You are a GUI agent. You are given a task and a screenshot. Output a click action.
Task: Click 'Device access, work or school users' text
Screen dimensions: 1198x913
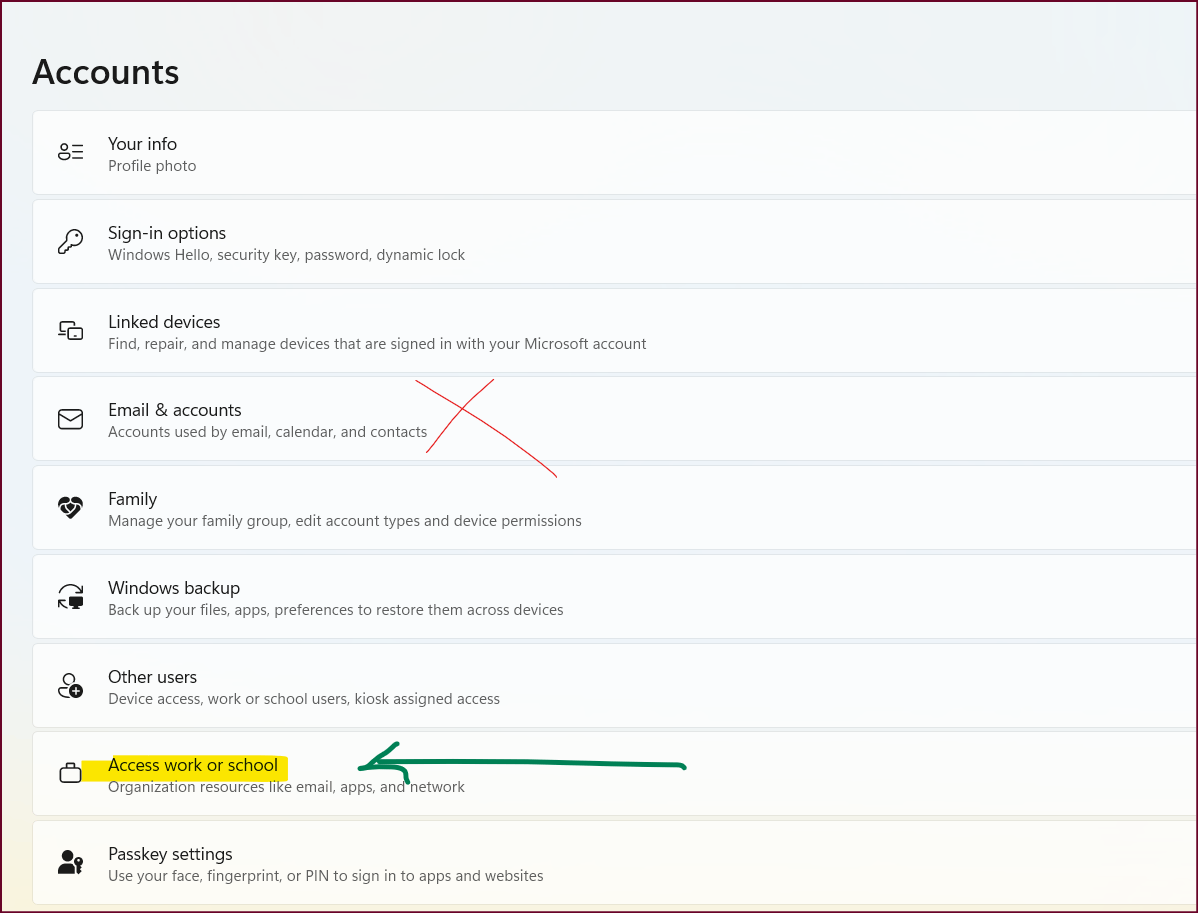304,699
